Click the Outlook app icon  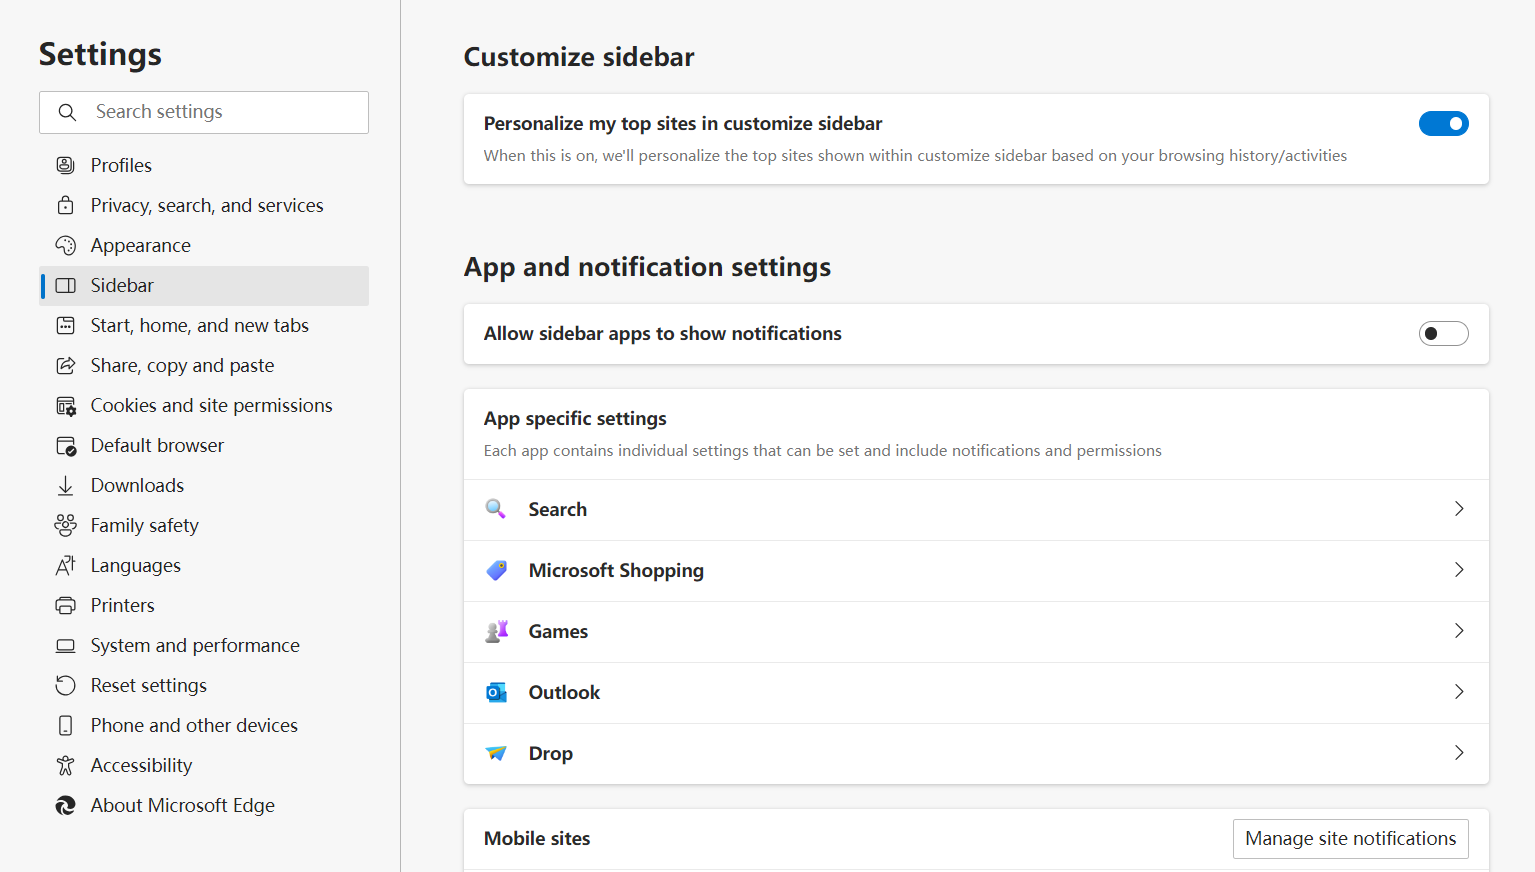pyautogui.click(x=496, y=692)
